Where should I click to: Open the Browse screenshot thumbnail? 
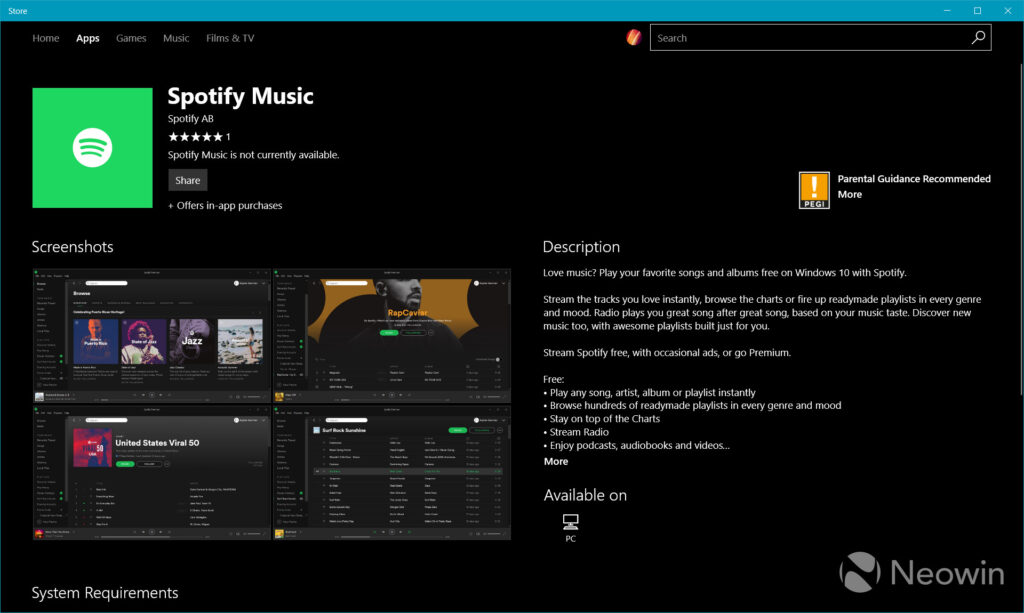[x=151, y=335]
